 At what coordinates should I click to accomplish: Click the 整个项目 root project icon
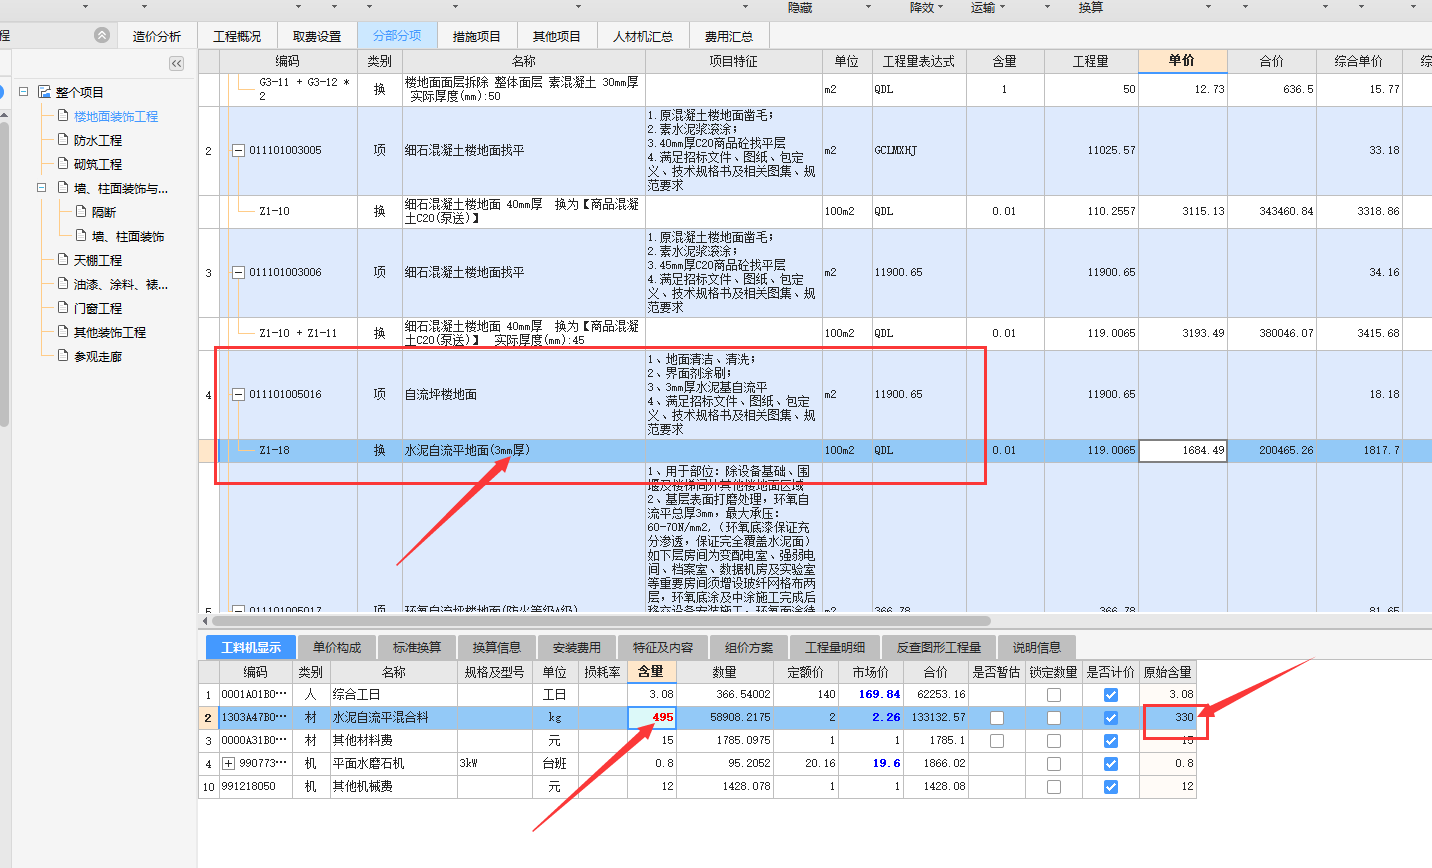click(44, 92)
